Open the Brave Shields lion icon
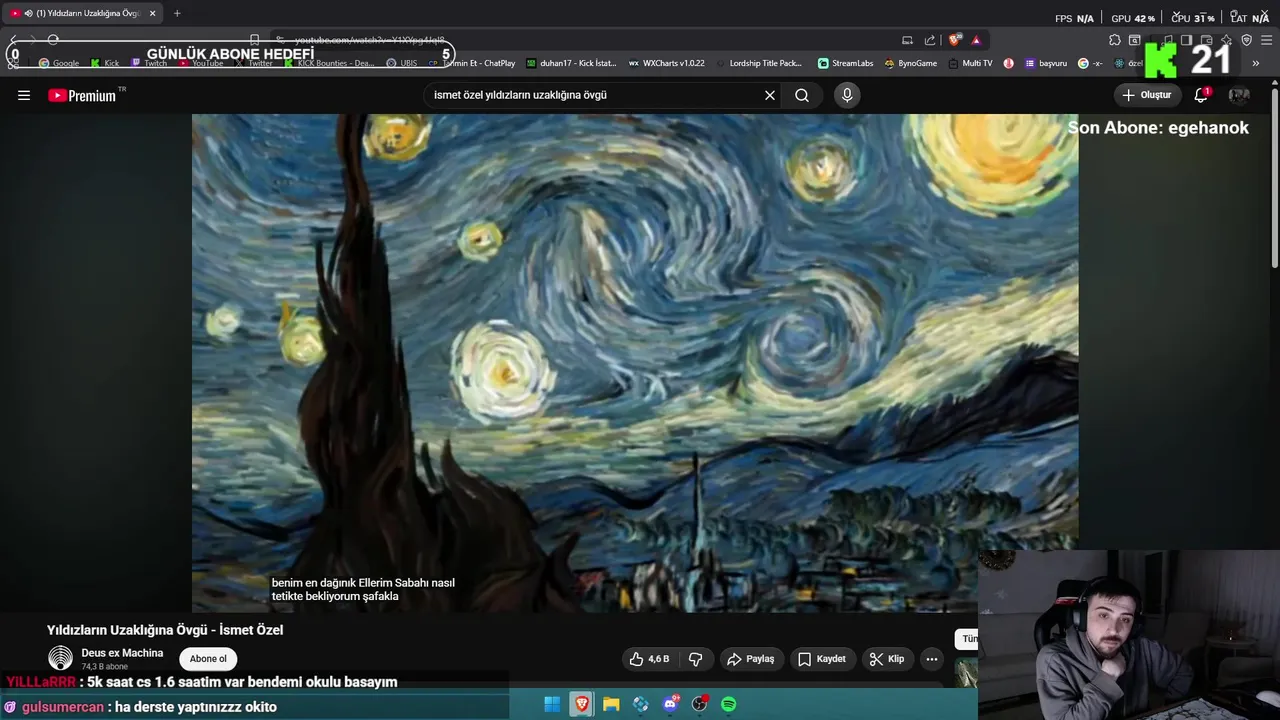Viewport: 1280px width, 720px height. pyautogui.click(x=955, y=40)
